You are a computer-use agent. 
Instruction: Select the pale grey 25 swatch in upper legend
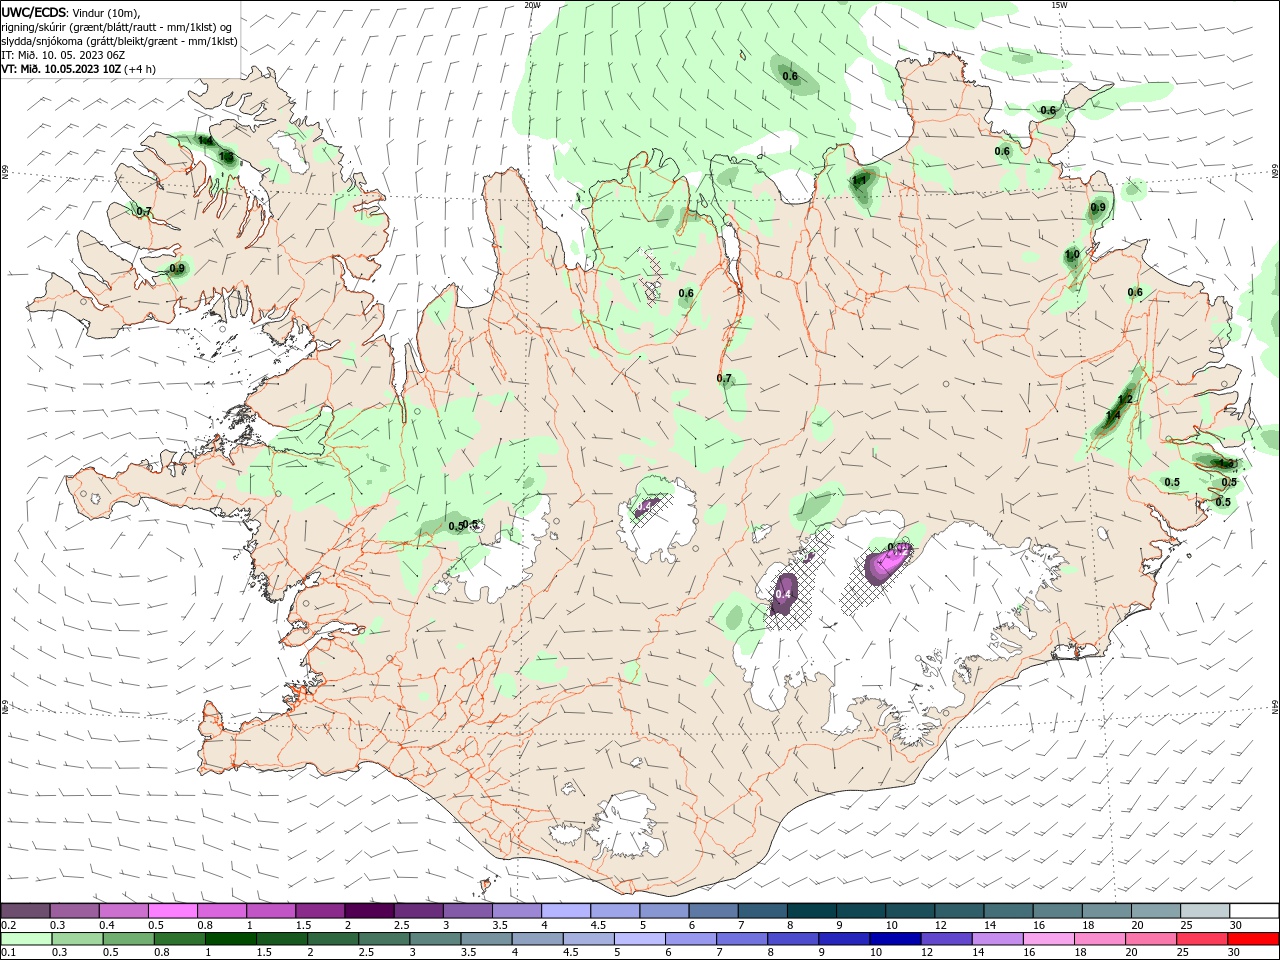(x=1204, y=911)
